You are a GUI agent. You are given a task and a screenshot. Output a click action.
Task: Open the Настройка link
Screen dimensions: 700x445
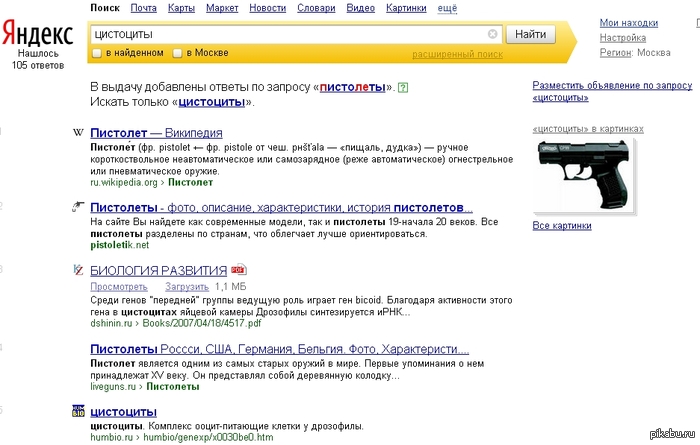point(623,38)
